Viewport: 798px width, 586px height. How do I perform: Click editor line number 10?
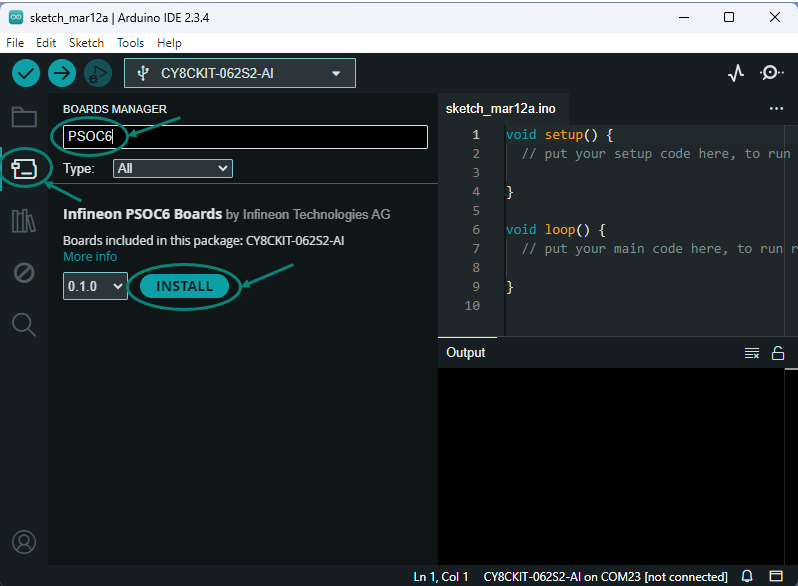472,305
